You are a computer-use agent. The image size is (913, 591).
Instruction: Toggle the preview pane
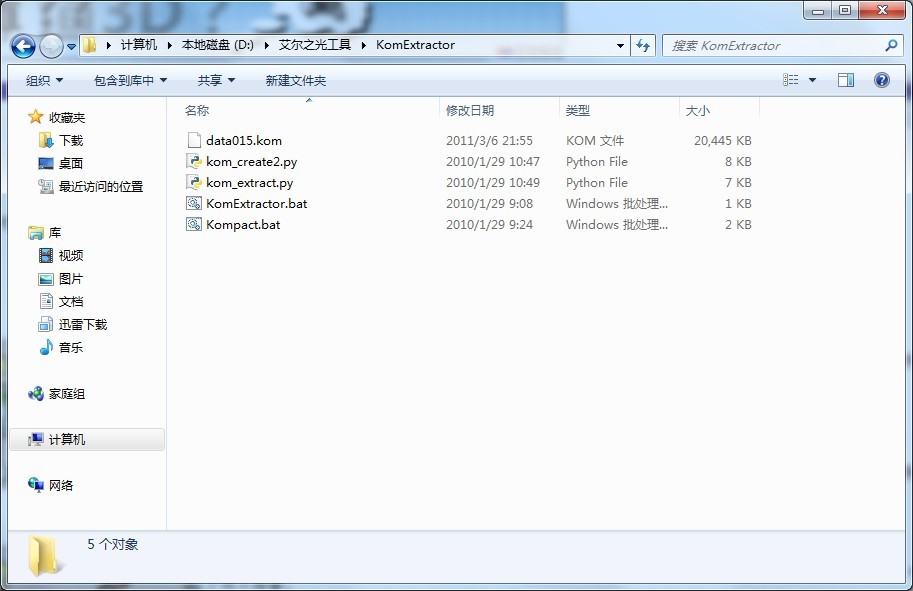(845, 80)
